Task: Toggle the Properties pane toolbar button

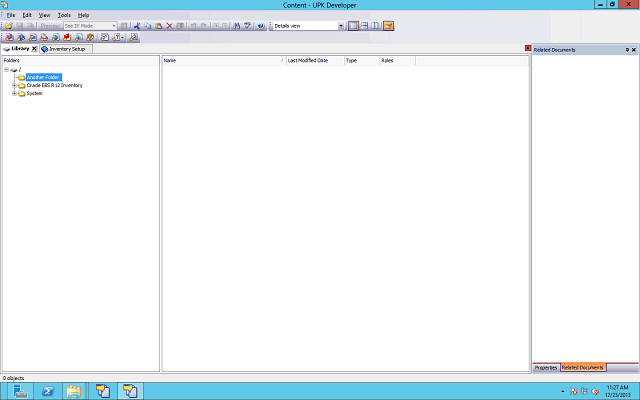Action: coord(388,26)
